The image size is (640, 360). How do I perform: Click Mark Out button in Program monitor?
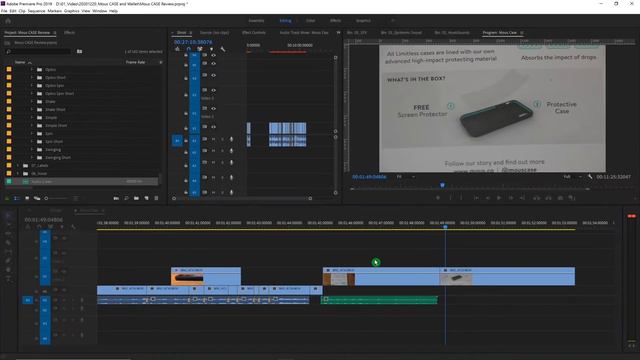(x=462, y=198)
